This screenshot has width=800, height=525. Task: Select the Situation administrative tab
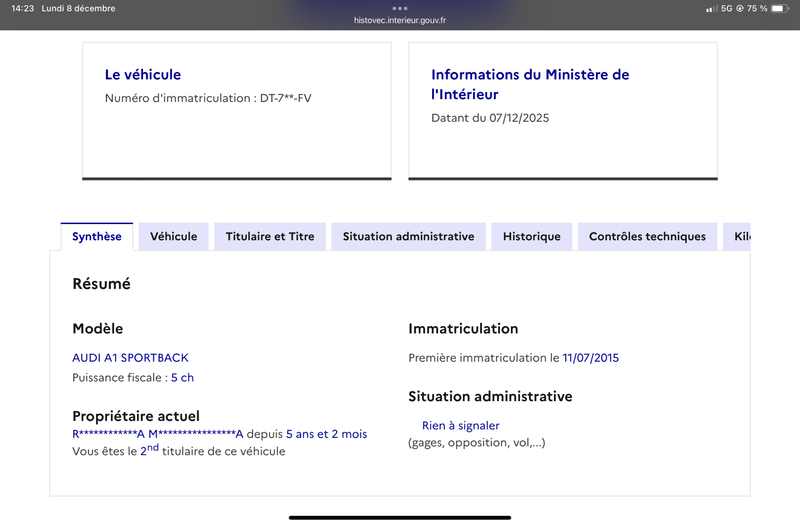pos(408,237)
